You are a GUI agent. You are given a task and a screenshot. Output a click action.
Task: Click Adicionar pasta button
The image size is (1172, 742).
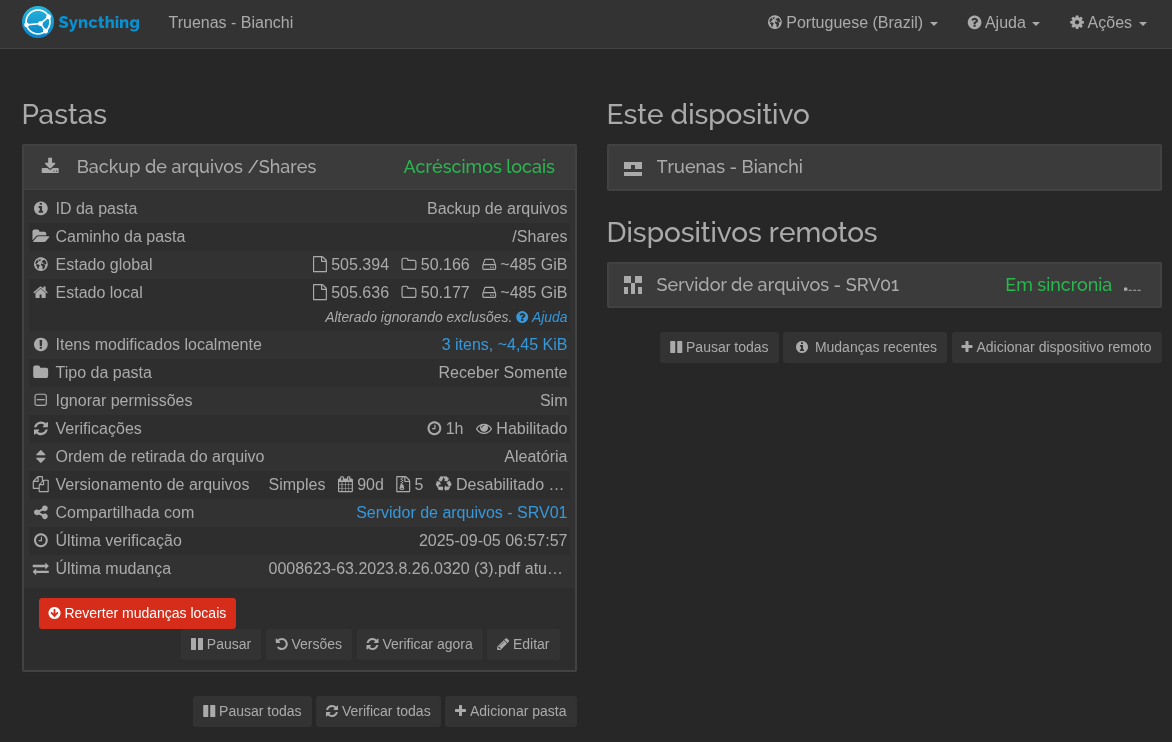point(511,711)
